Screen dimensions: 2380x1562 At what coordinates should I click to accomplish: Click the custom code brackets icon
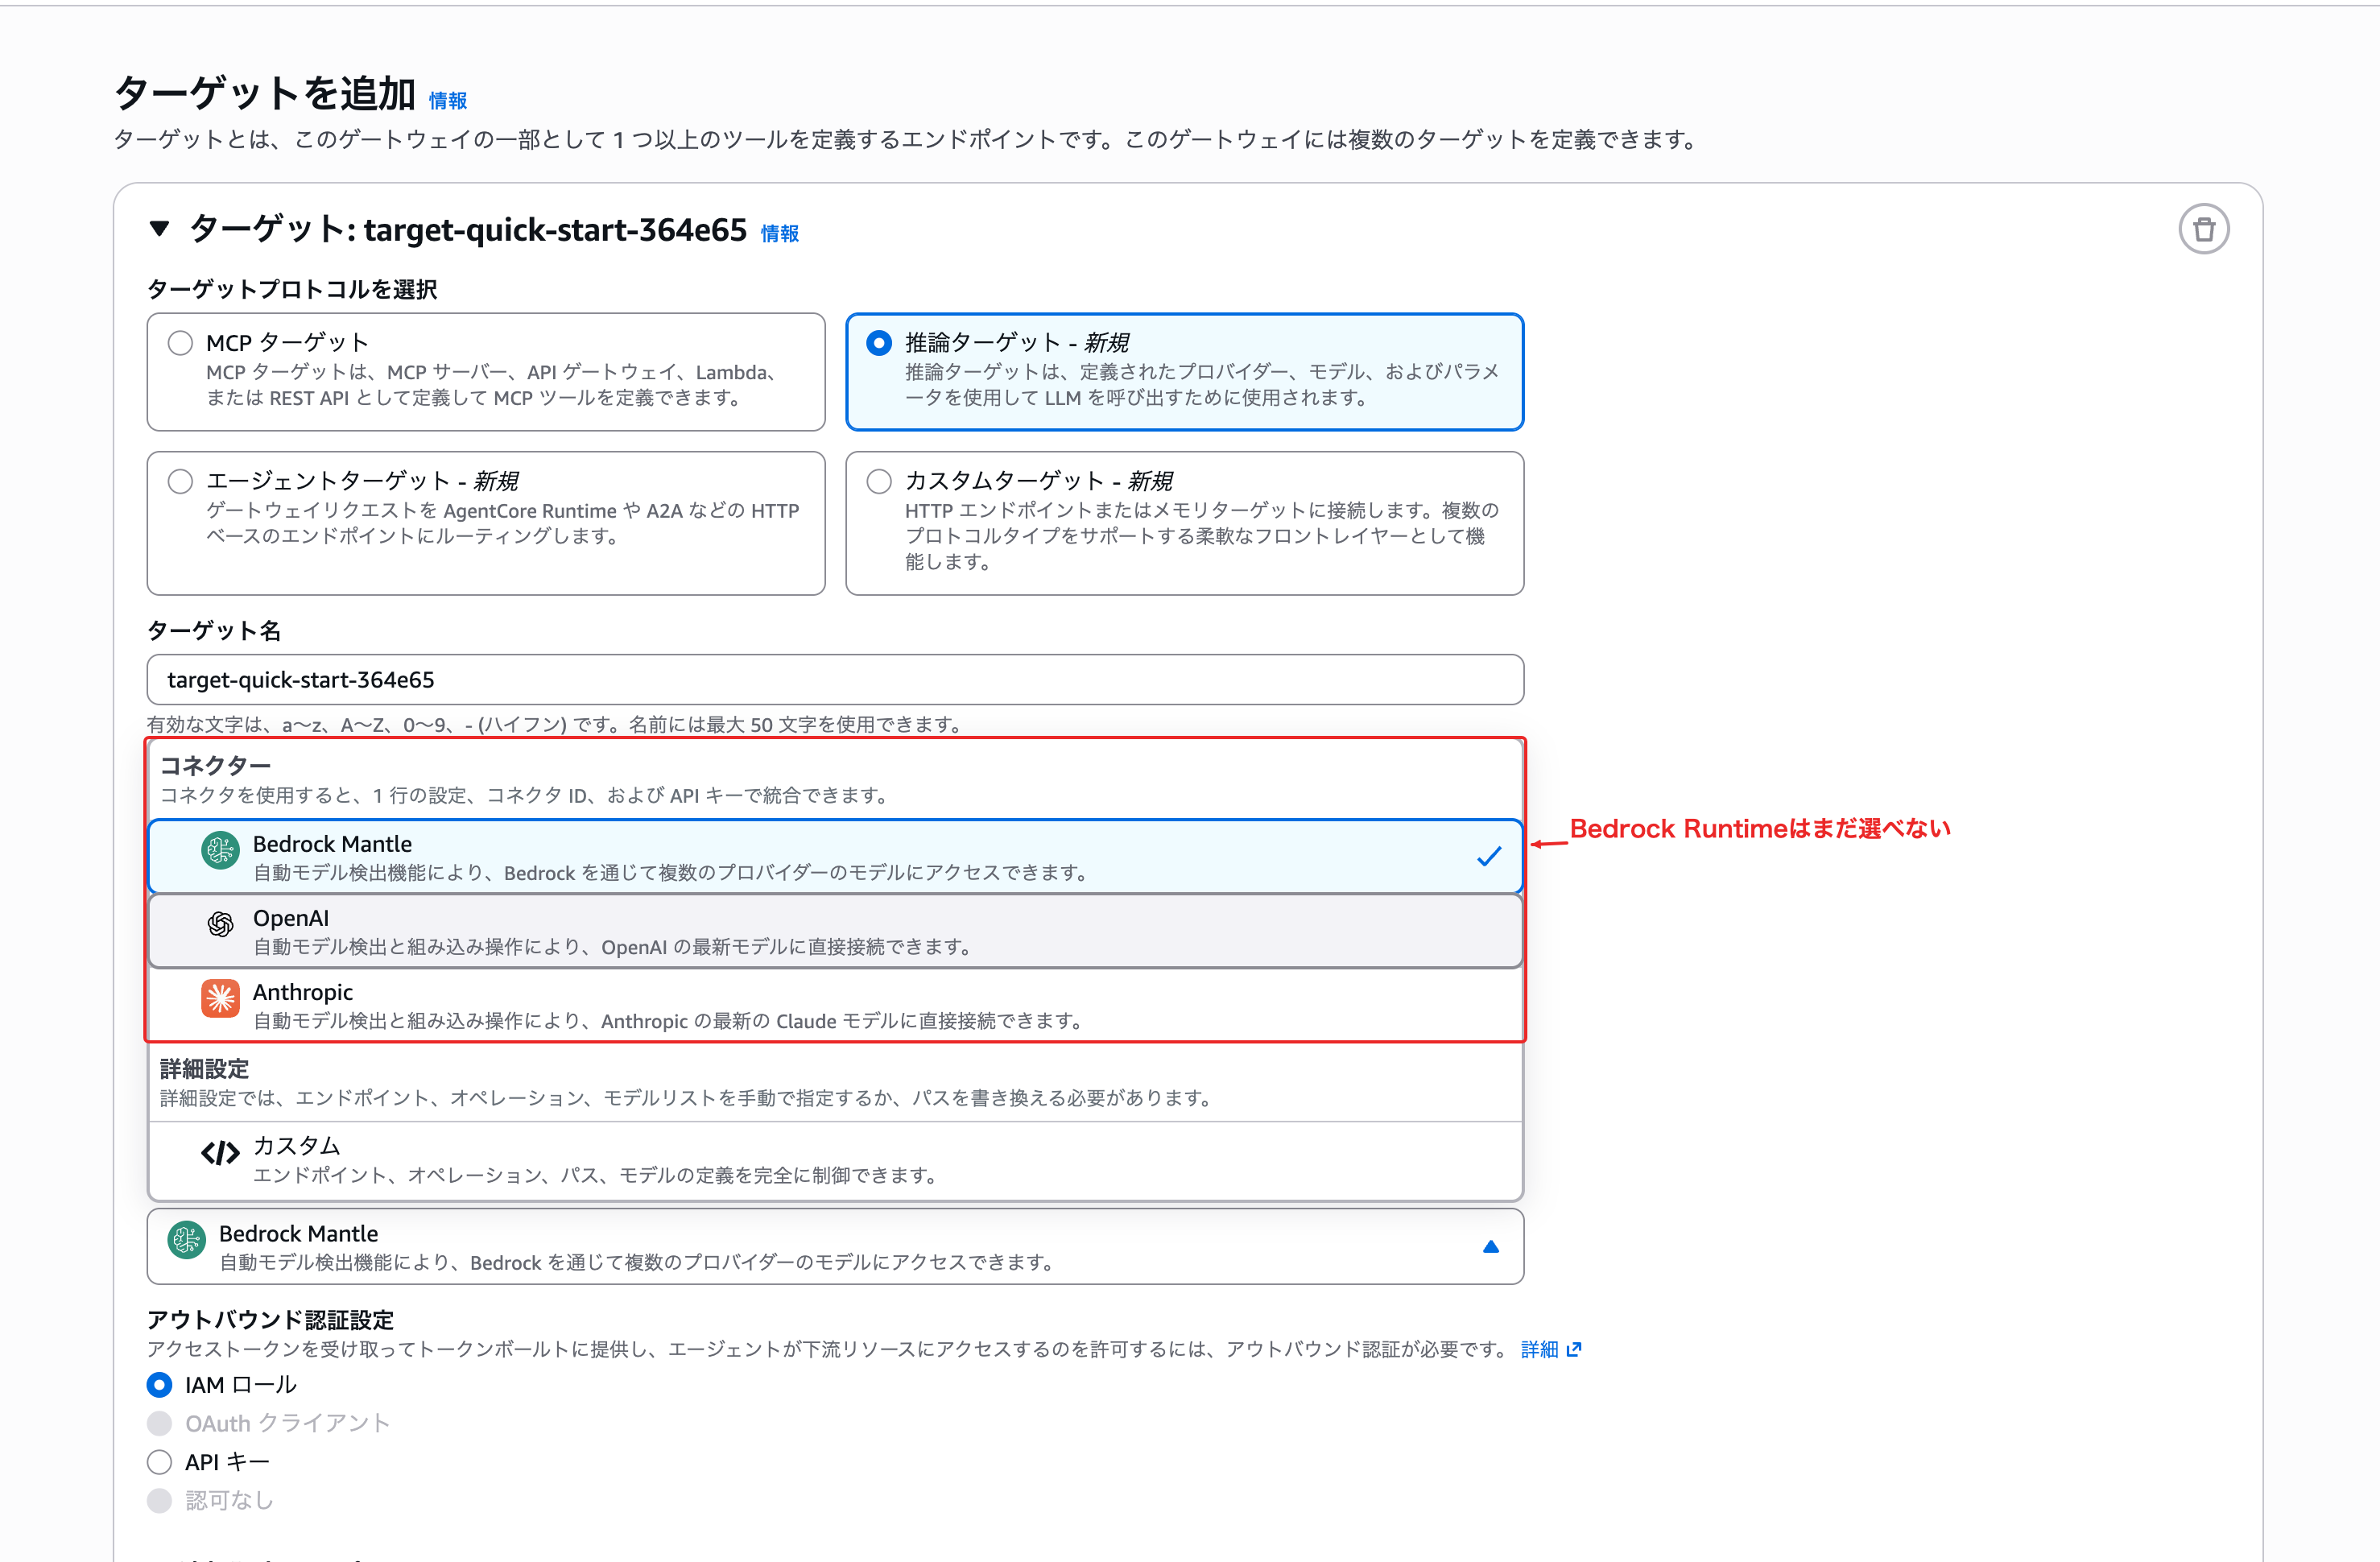220,1154
